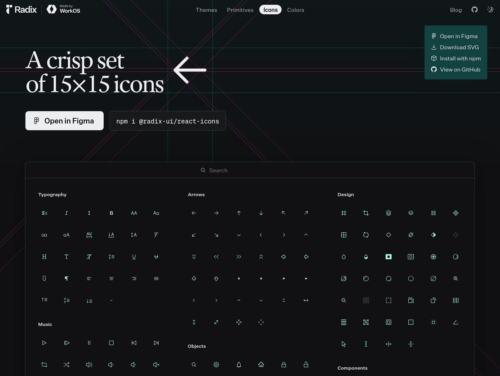Viewport: 500px width, 376px height.
Task: Choose the text align left icon
Action: 89,278
